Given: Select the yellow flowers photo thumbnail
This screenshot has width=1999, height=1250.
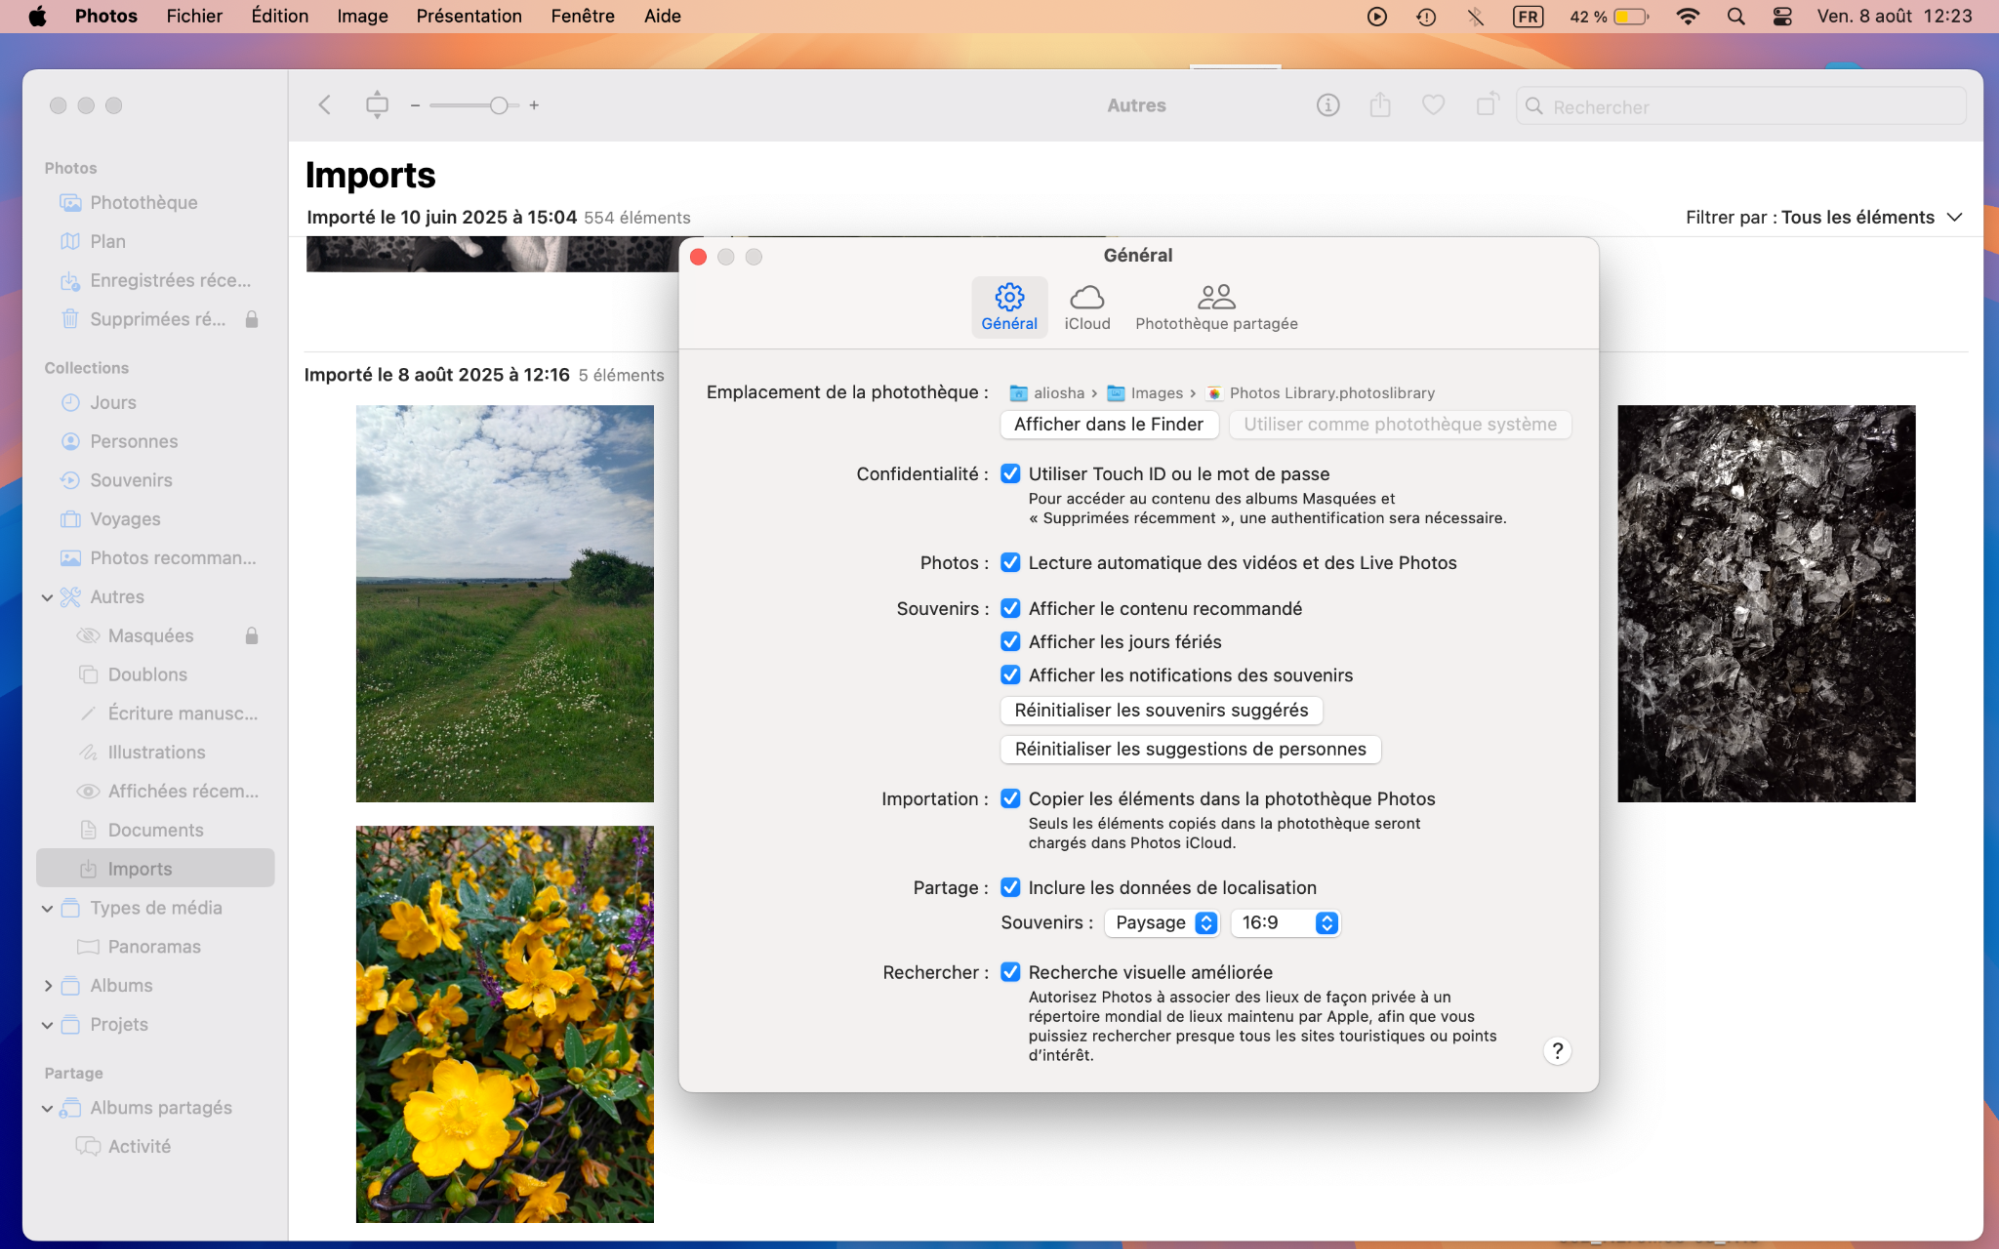Looking at the screenshot, I should pyautogui.click(x=504, y=1023).
